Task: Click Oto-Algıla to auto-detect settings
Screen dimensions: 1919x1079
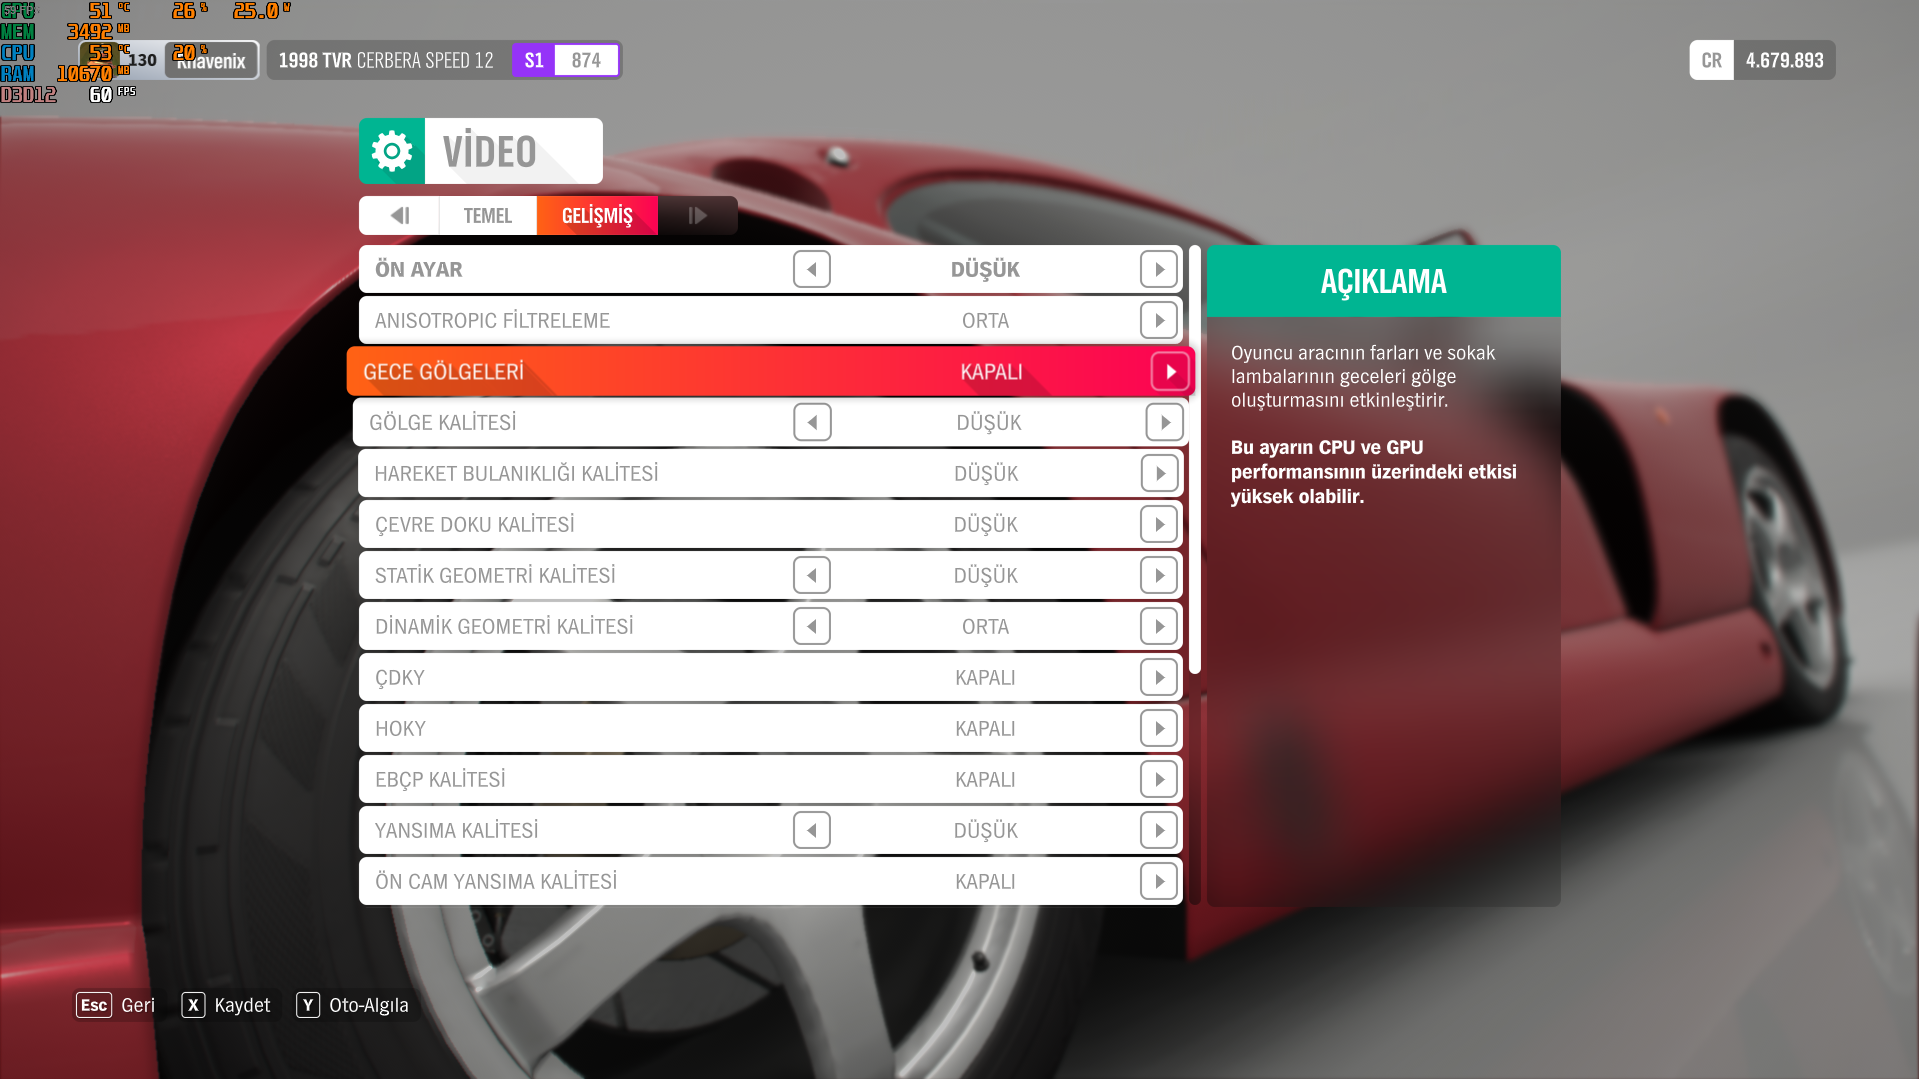Action: coord(369,1005)
